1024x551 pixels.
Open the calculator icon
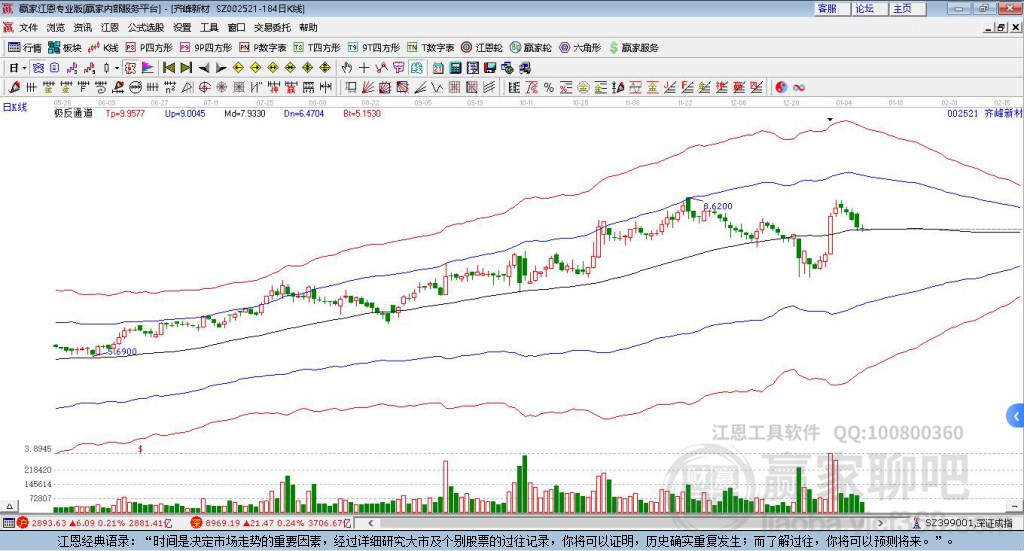[x=455, y=68]
